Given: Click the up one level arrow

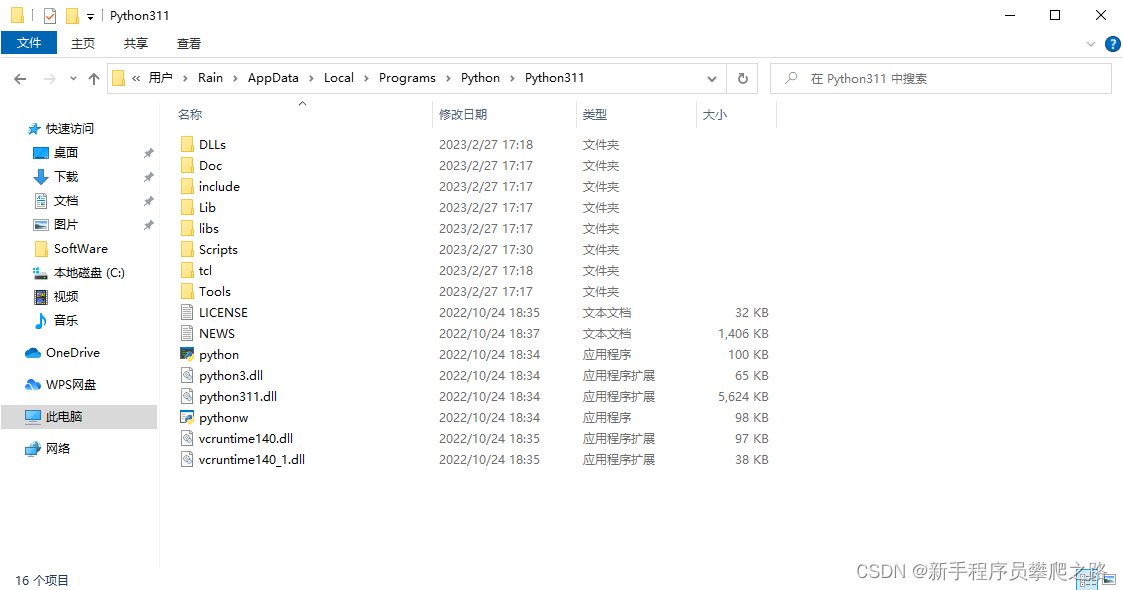Looking at the screenshot, I should [94, 78].
